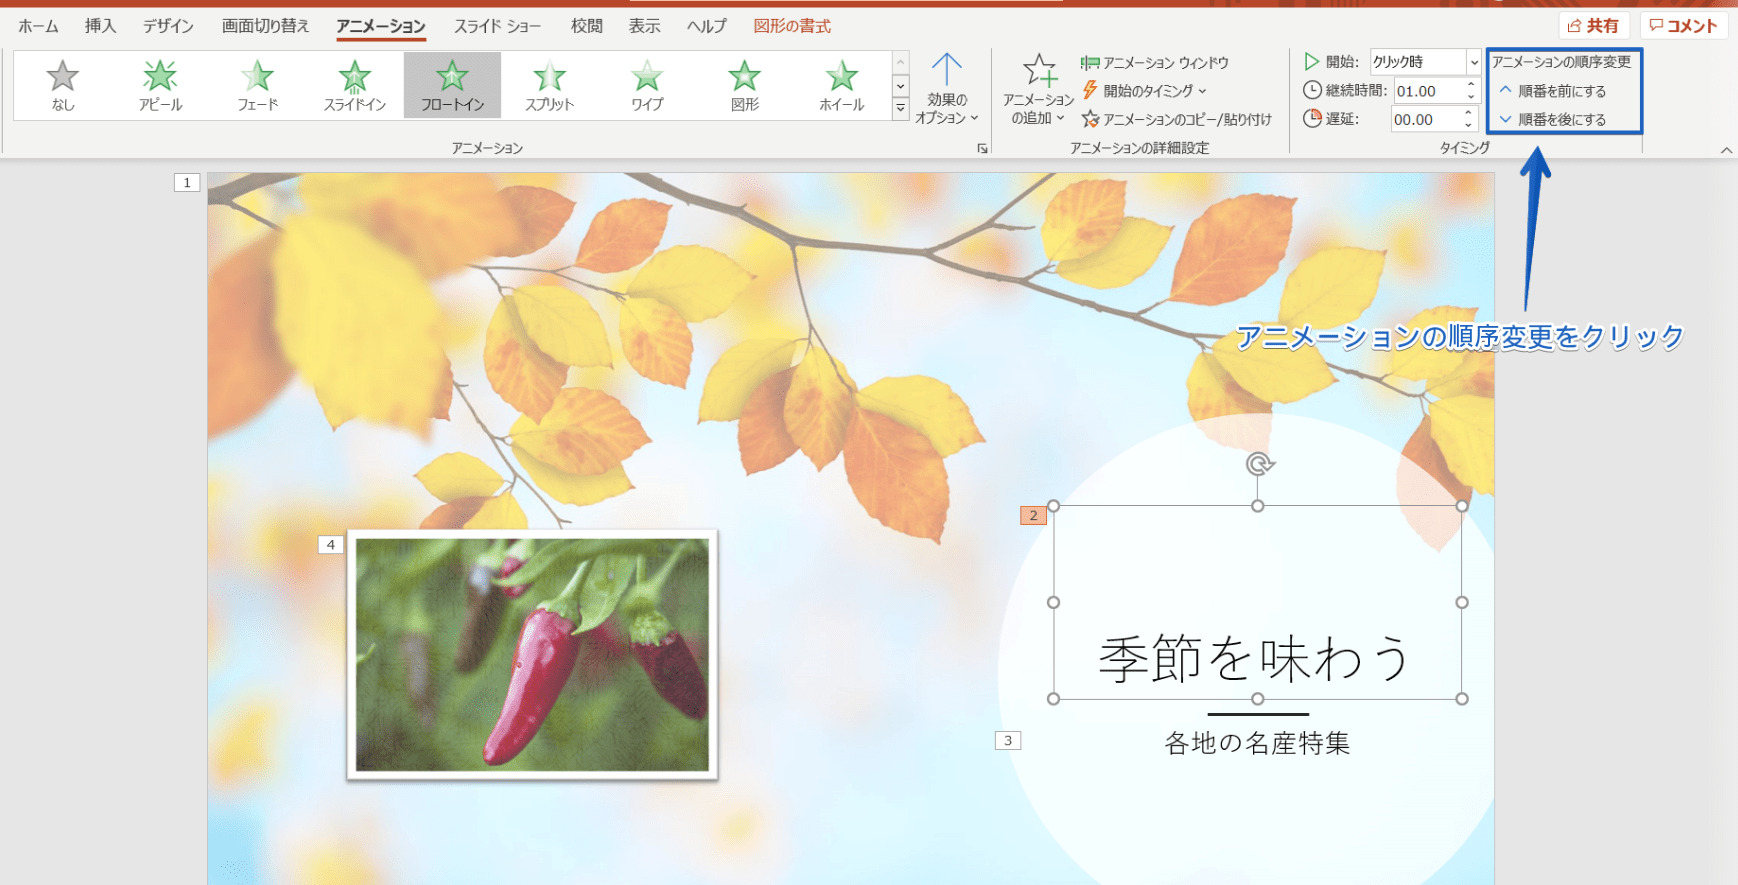The height and width of the screenshot is (885, 1738).
Task: Click 順番を前にする
Action: (1552, 91)
